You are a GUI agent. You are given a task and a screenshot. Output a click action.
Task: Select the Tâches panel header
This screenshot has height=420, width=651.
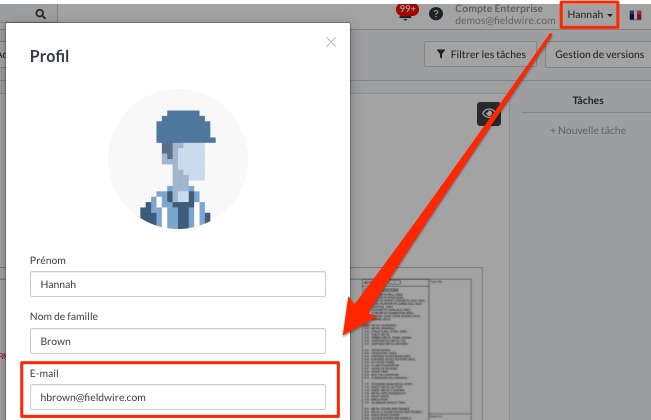[588, 101]
